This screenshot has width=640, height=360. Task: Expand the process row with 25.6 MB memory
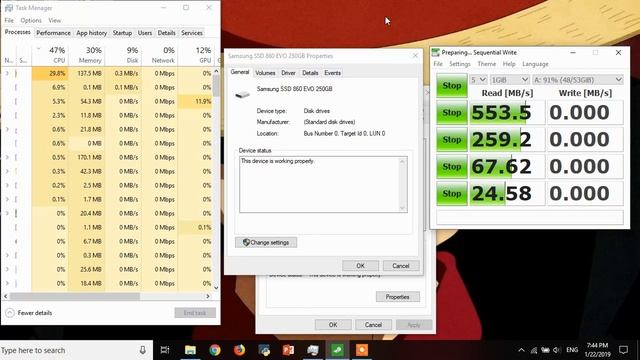(7, 269)
